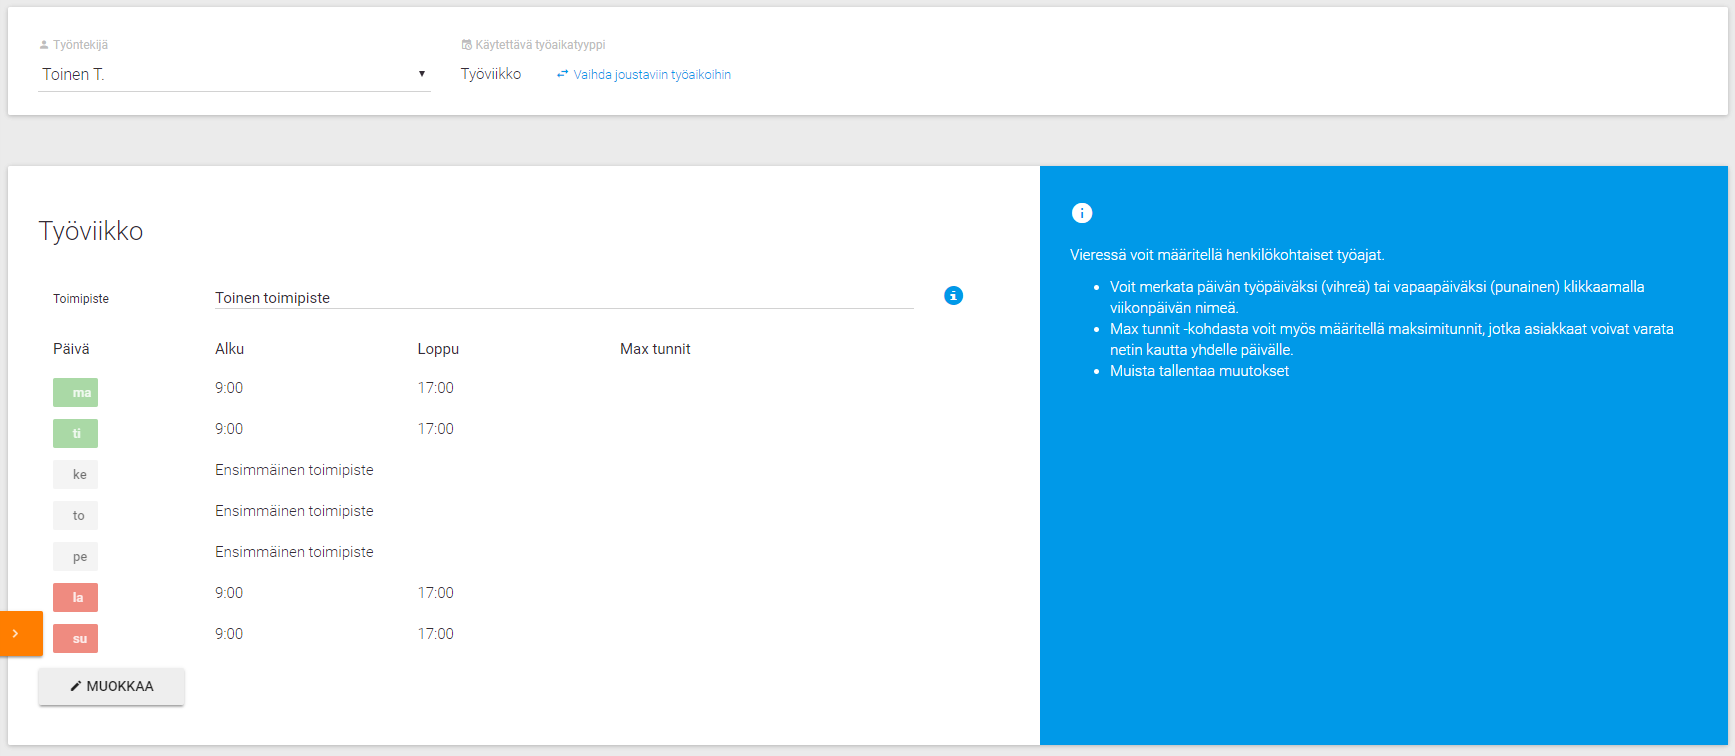The height and width of the screenshot is (756, 1735).
Task: Toggle the to weekday badge
Action: point(75,516)
